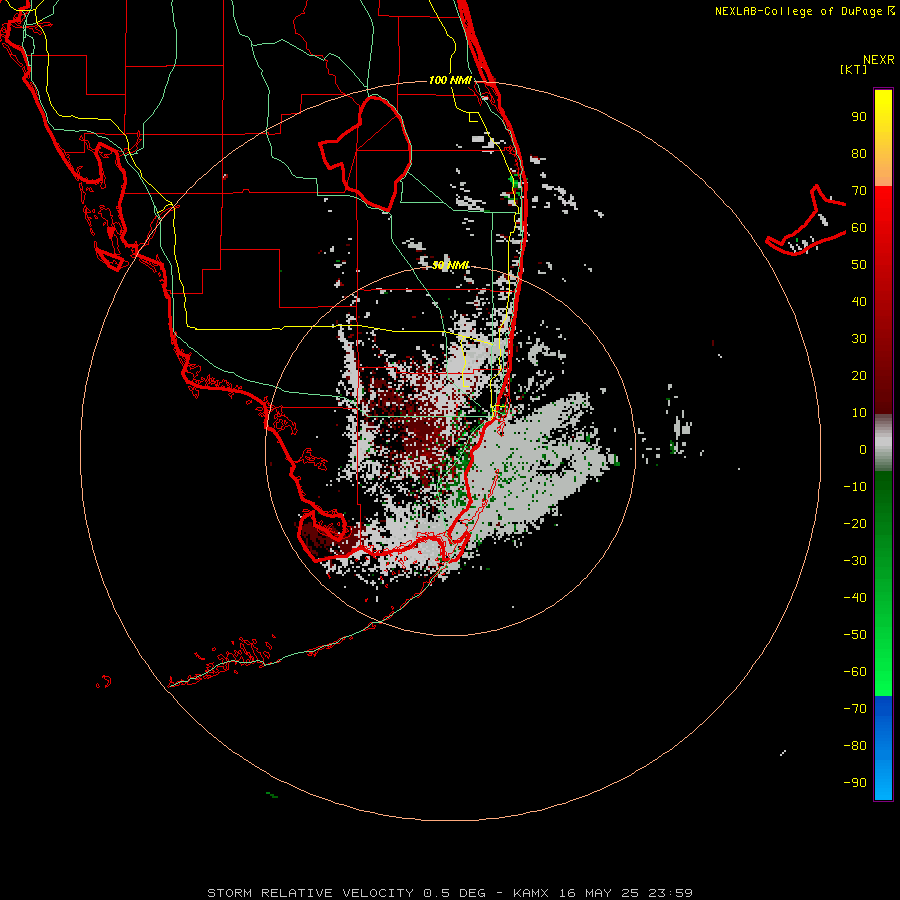Click the 23:59 timestamp in the footer
Viewport: 900px width, 900px height.
pos(670,893)
